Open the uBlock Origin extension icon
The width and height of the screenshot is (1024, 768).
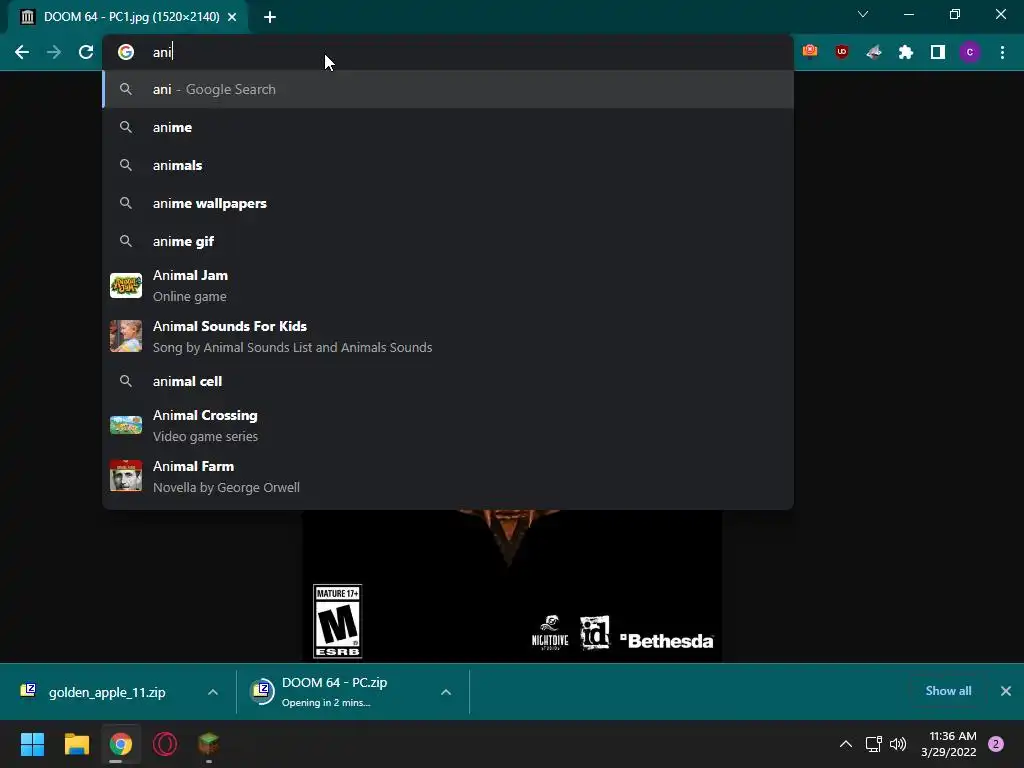(842, 52)
